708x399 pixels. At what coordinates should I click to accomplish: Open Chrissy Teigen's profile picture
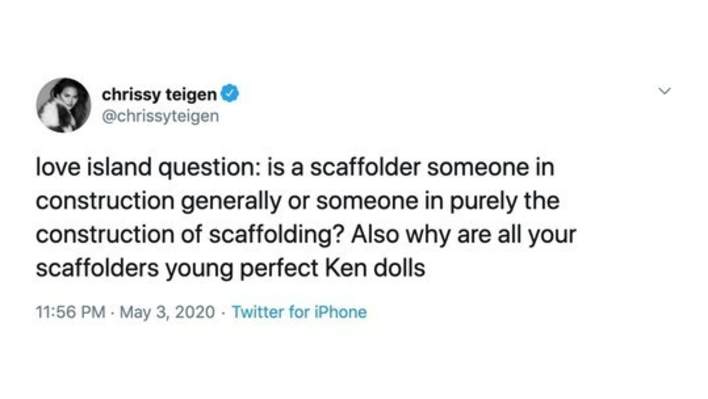(64, 105)
